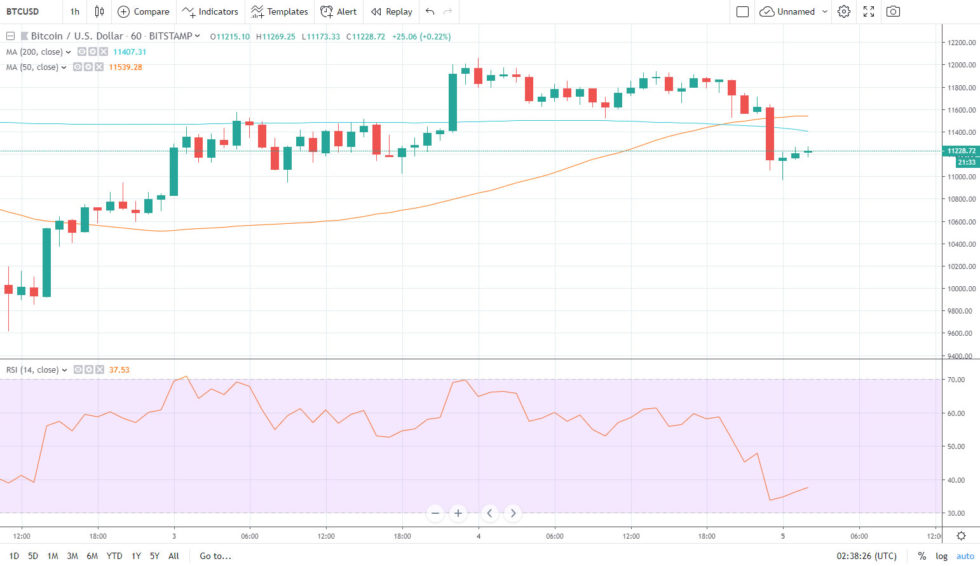This screenshot has width=980, height=566.
Task: Click the +25.06 (+0.22%) change value
Action: click(x=421, y=37)
